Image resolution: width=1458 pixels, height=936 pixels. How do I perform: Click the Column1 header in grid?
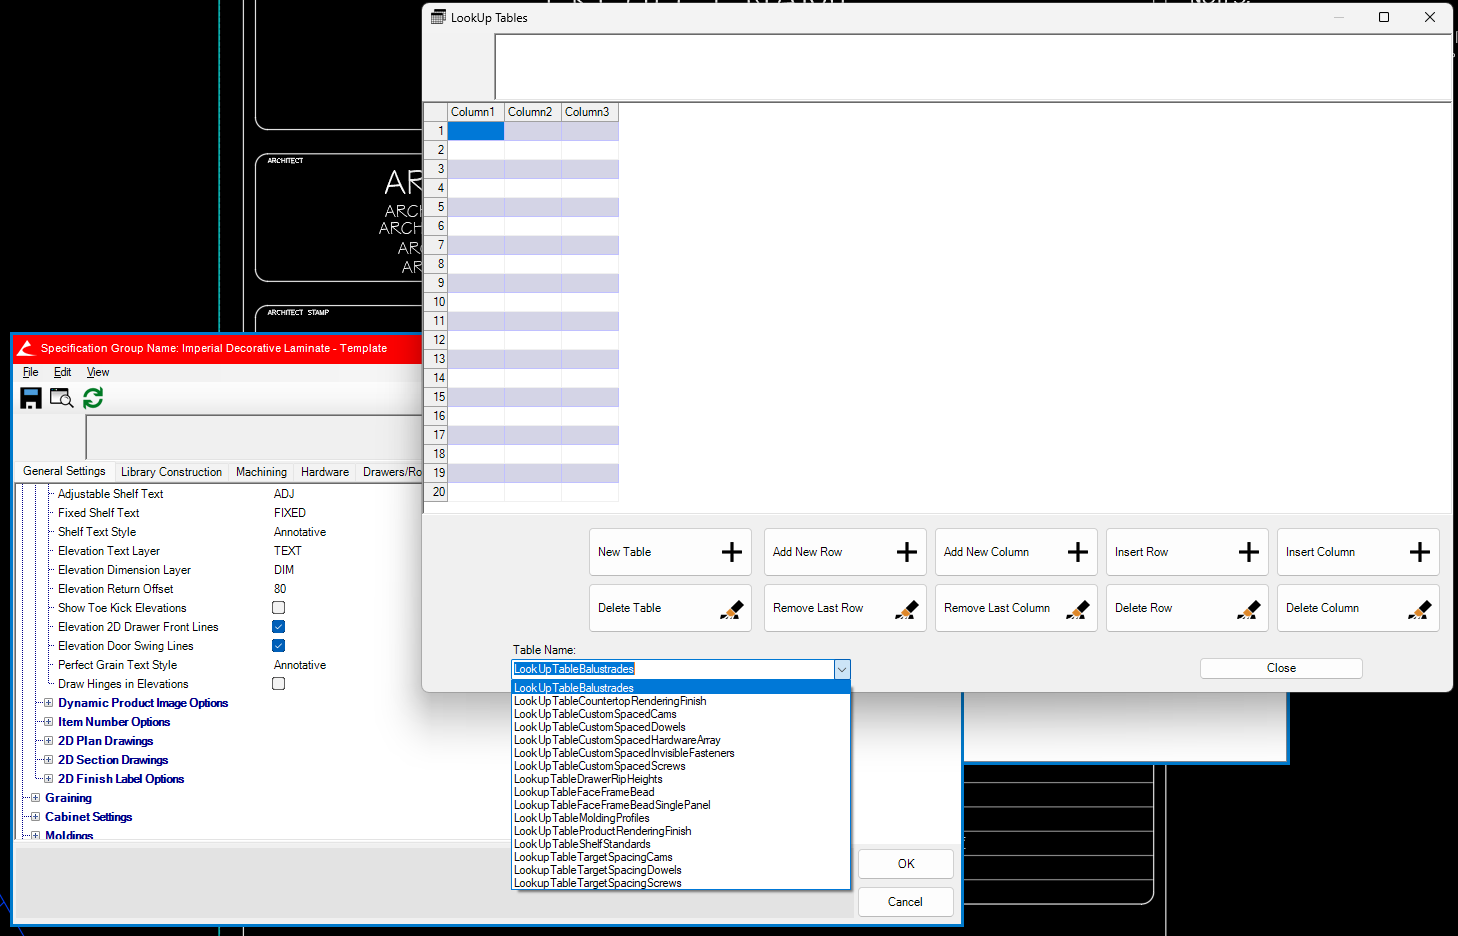pyautogui.click(x=476, y=112)
